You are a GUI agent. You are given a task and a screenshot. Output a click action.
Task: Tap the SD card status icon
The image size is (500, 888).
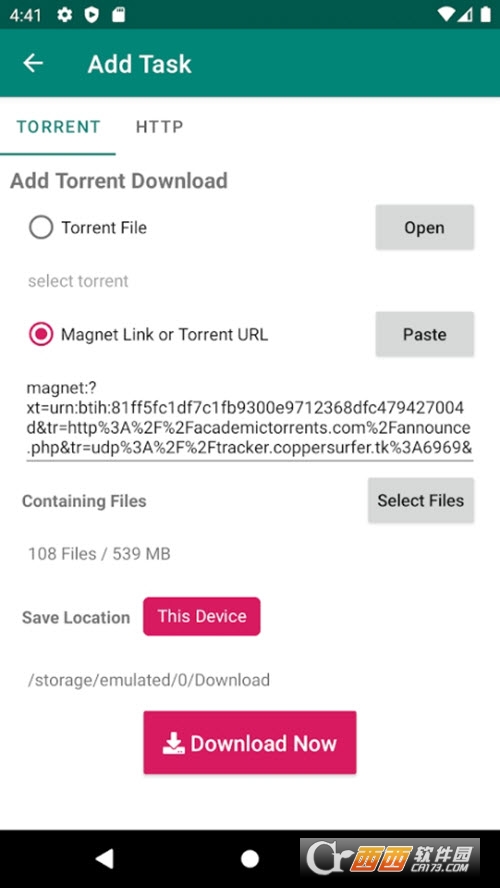tap(118, 15)
